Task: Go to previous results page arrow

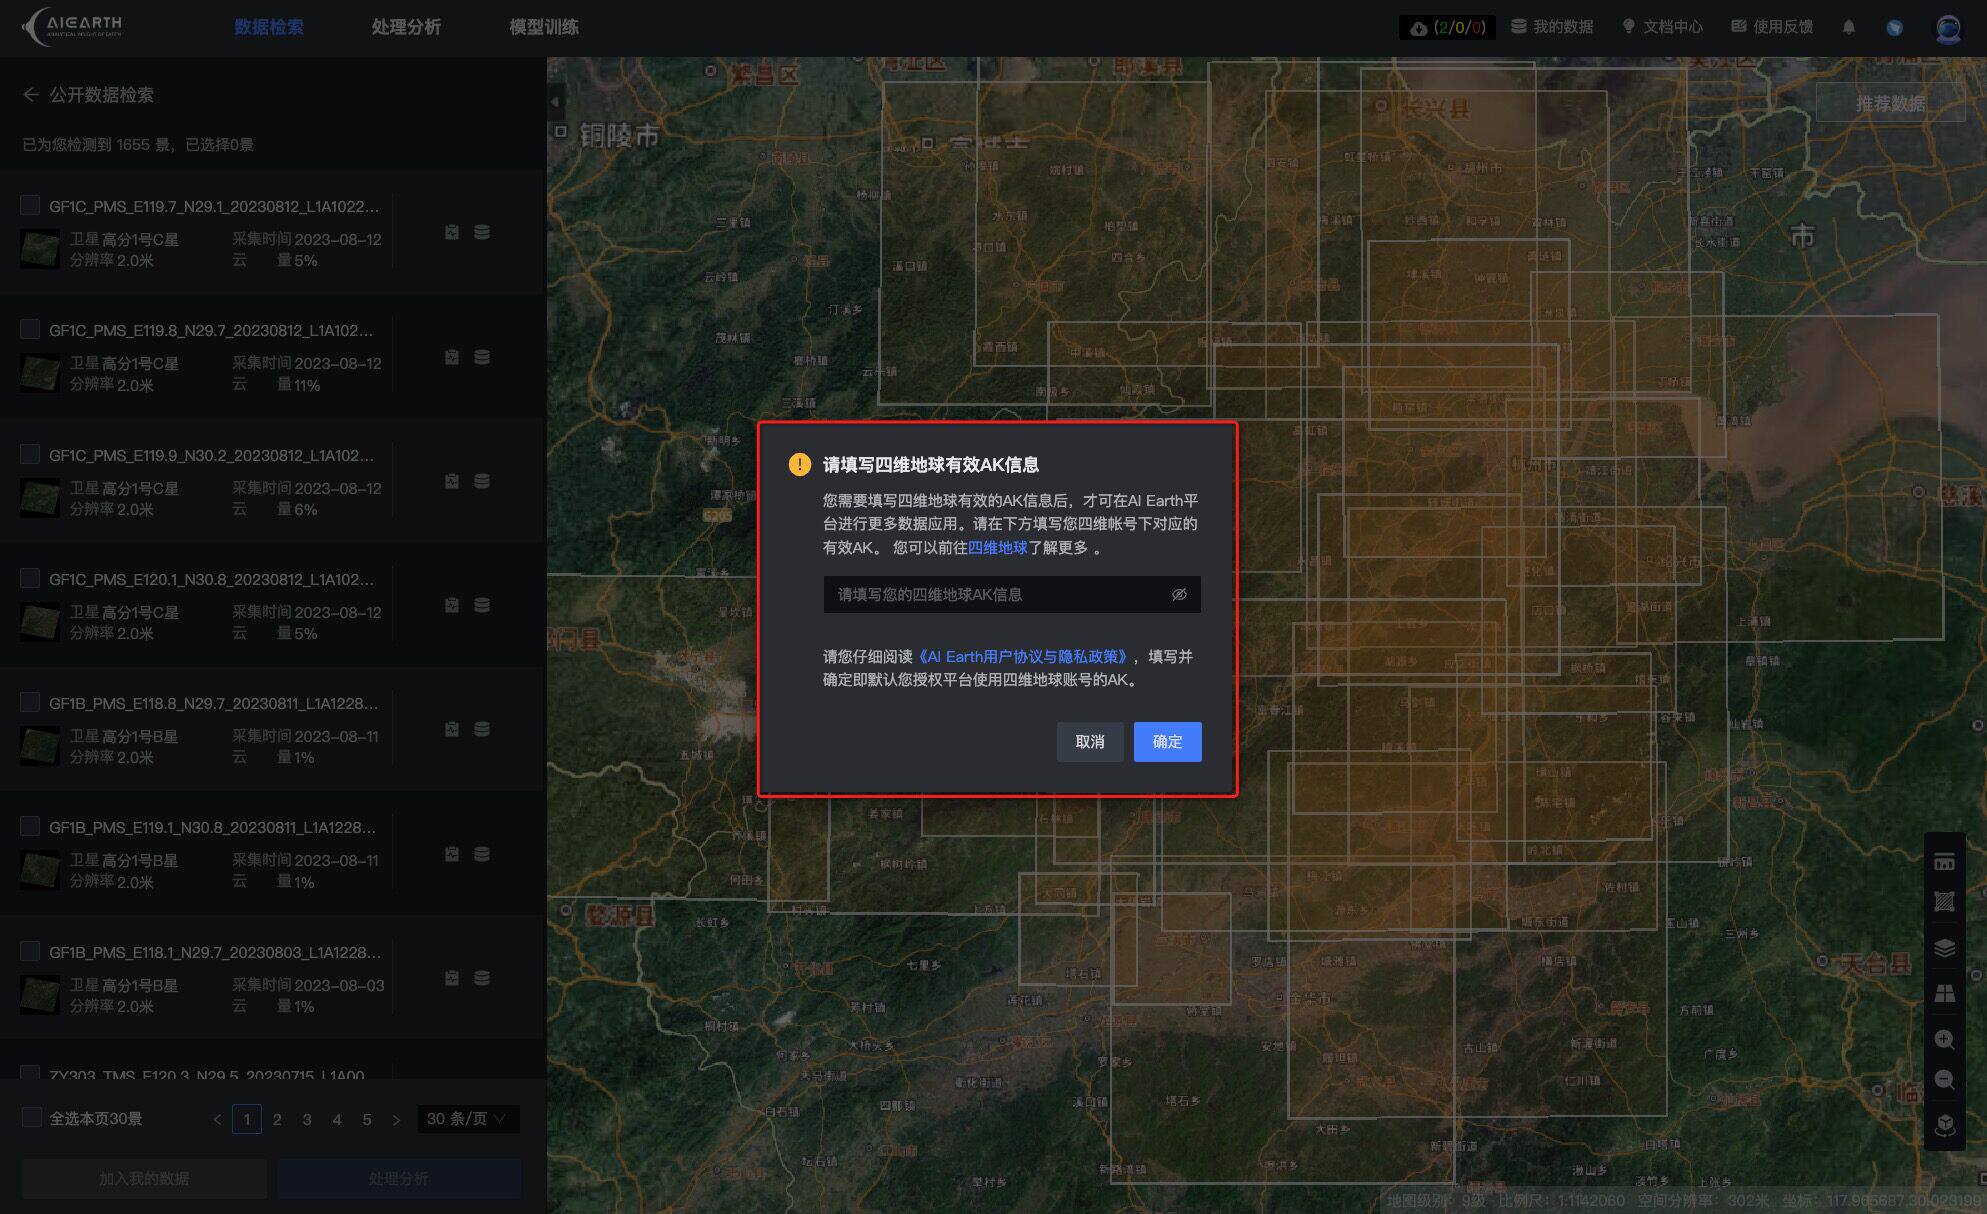Action: [217, 1119]
